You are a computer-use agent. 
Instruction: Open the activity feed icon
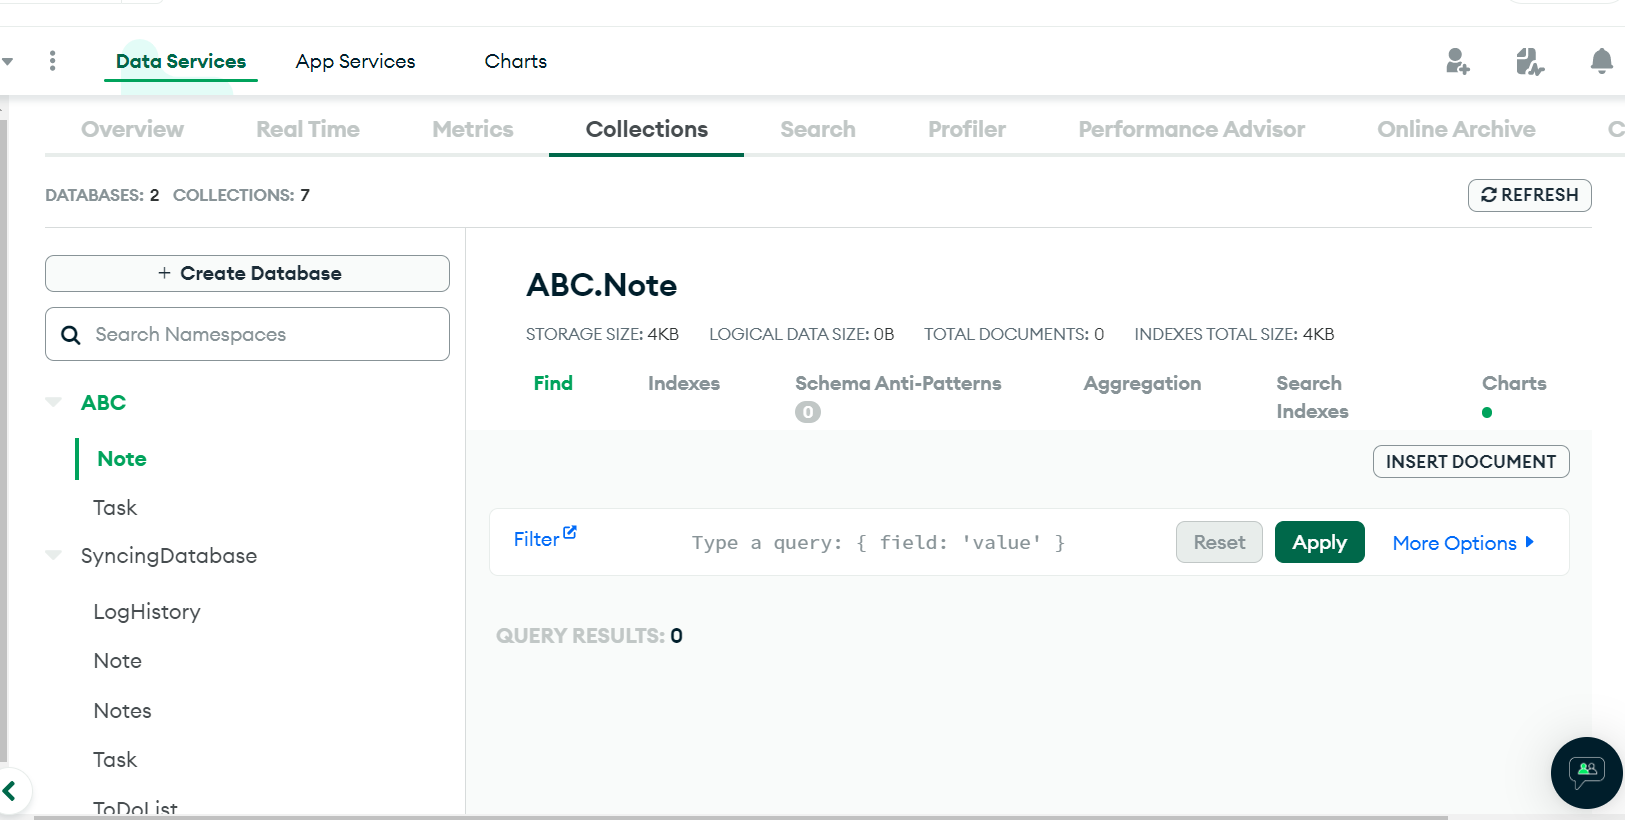1529,62
